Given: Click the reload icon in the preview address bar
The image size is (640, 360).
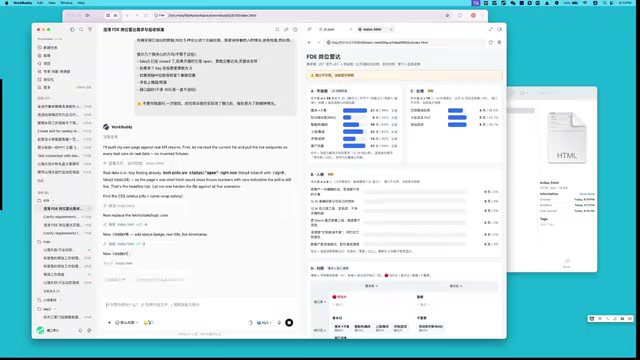Looking at the screenshot, I should 490,42.
